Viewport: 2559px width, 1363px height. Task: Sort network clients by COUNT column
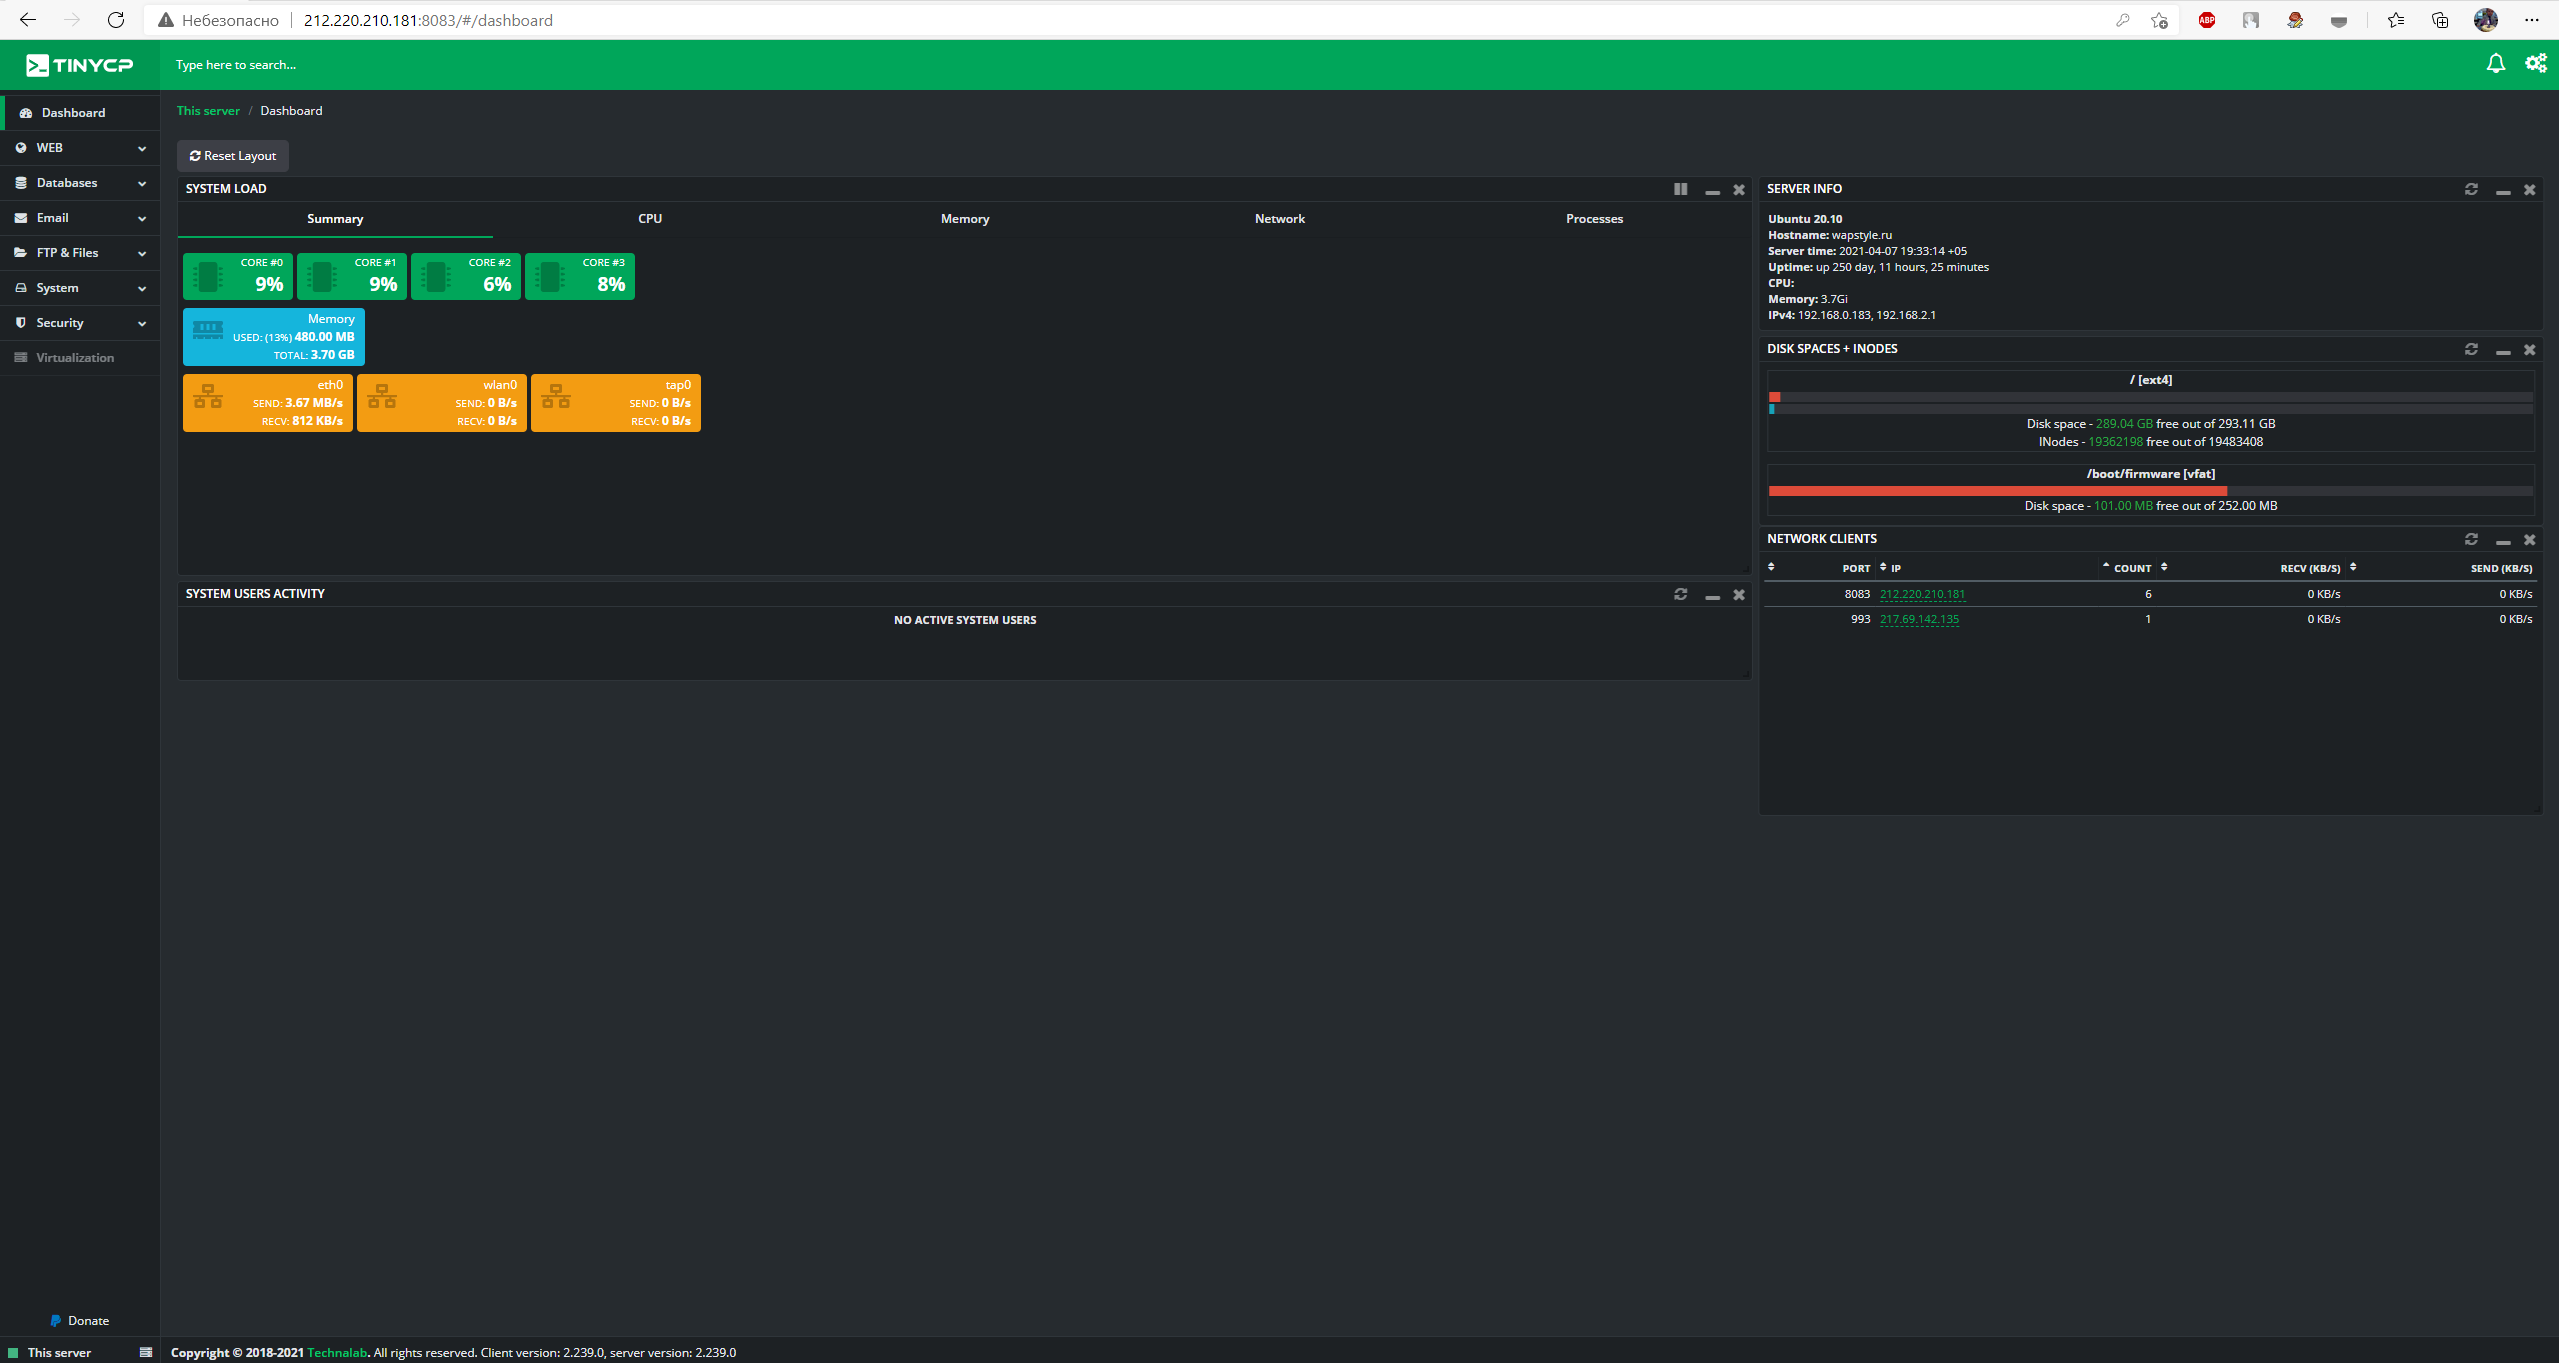coord(2133,568)
